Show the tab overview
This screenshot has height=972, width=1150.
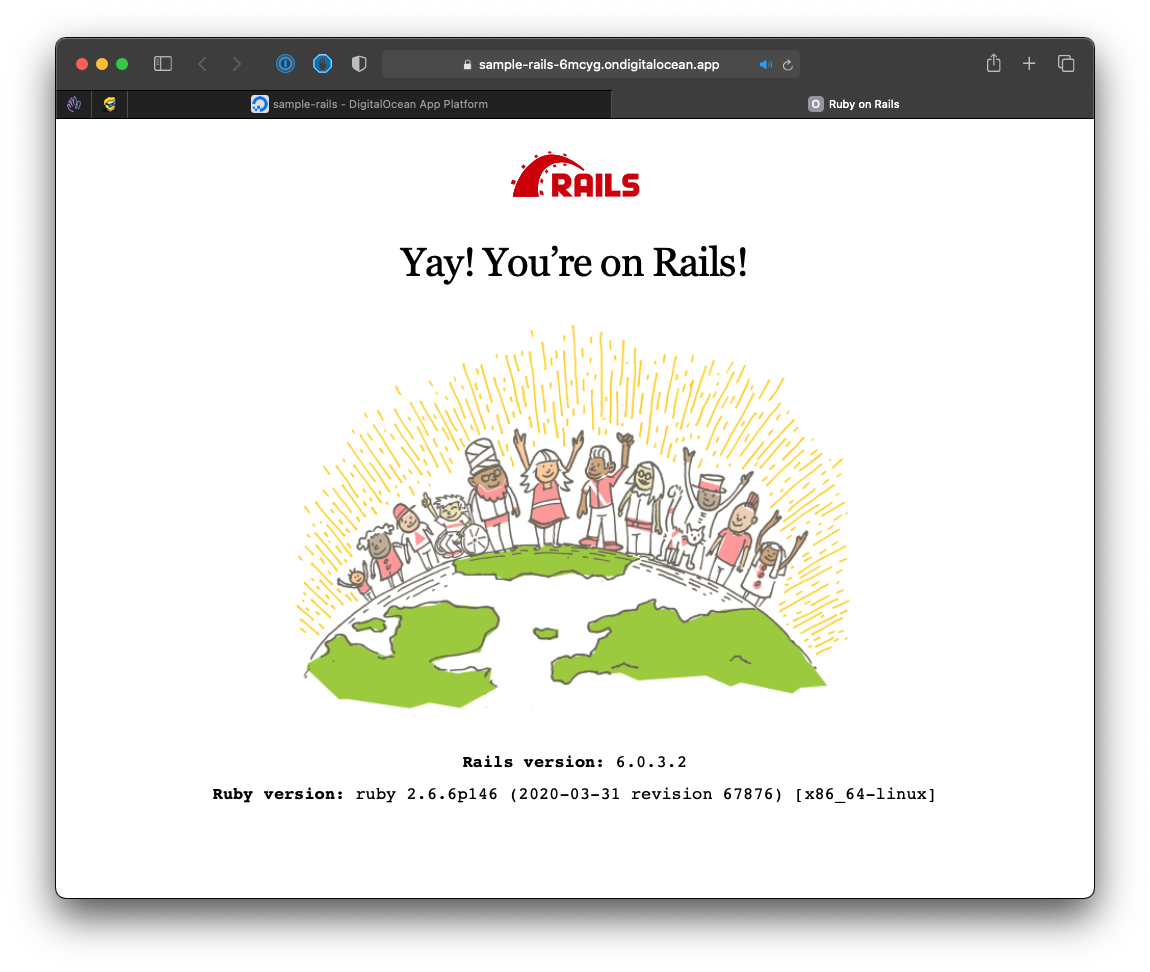(1066, 64)
